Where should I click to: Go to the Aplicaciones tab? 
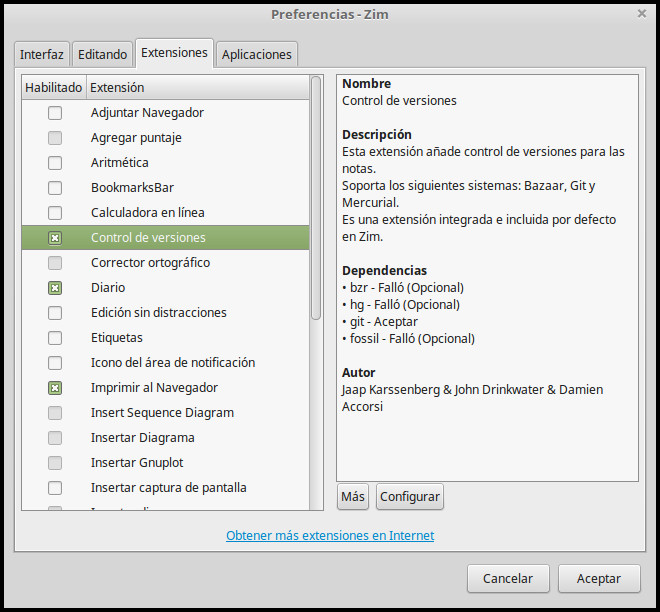[257, 54]
